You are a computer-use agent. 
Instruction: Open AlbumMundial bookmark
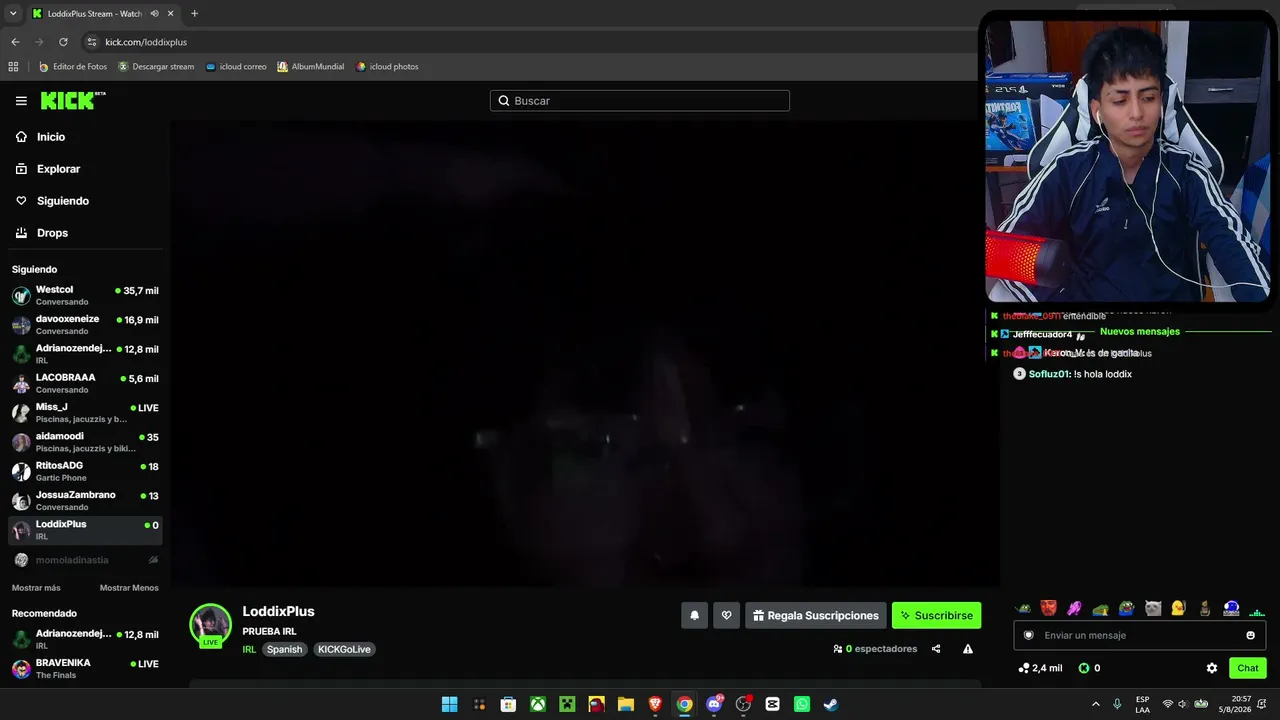311,67
